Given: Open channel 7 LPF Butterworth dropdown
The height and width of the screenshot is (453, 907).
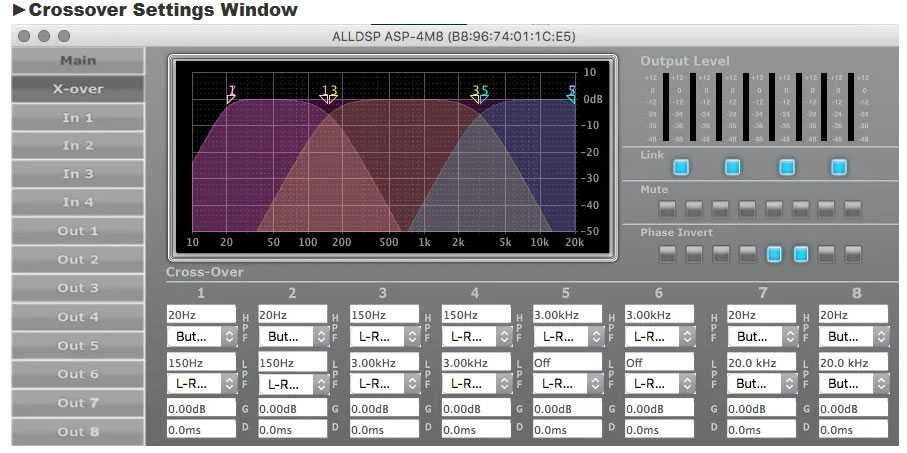Looking at the screenshot, I should coord(762,384).
